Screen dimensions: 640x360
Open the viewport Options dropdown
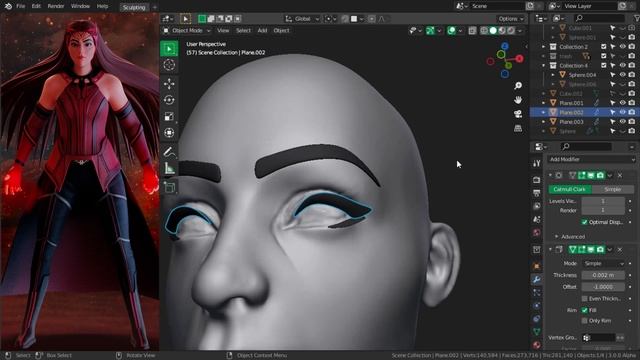[511, 19]
